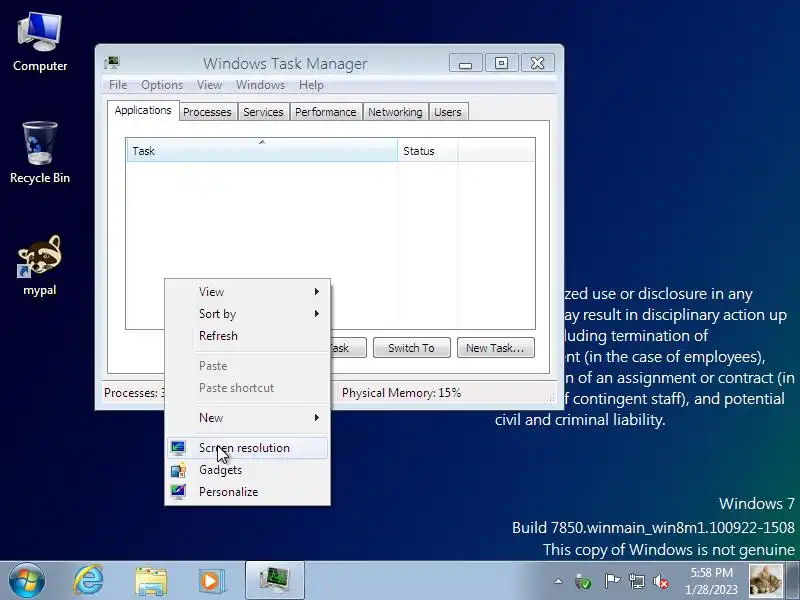Image resolution: width=800 pixels, height=600 pixels.
Task: Open the File menu in Task Manager
Action: pyautogui.click(x=118, y=85)
